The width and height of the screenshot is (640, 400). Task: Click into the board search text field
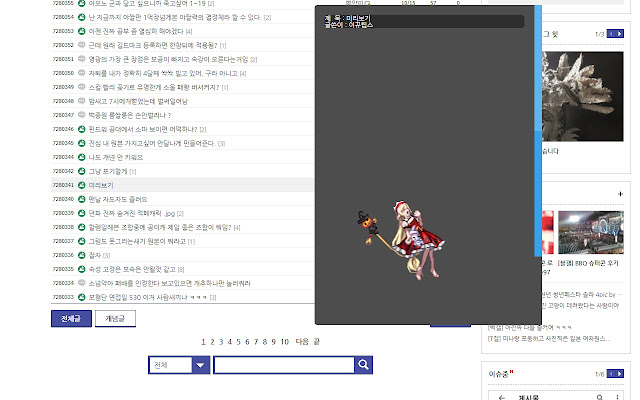(x=284, y=365)
